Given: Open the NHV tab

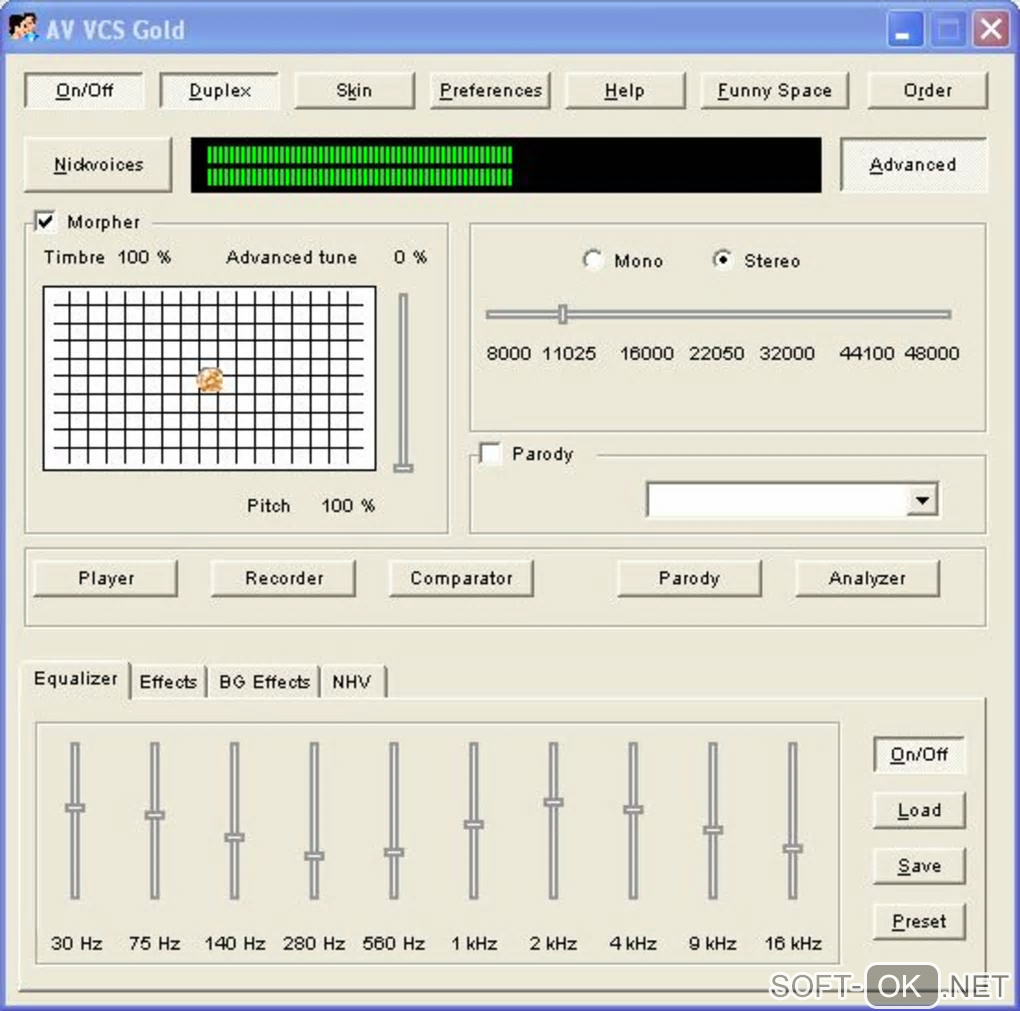Looking at the screenshot, I should pyautogui.click(x=352, y=682).
